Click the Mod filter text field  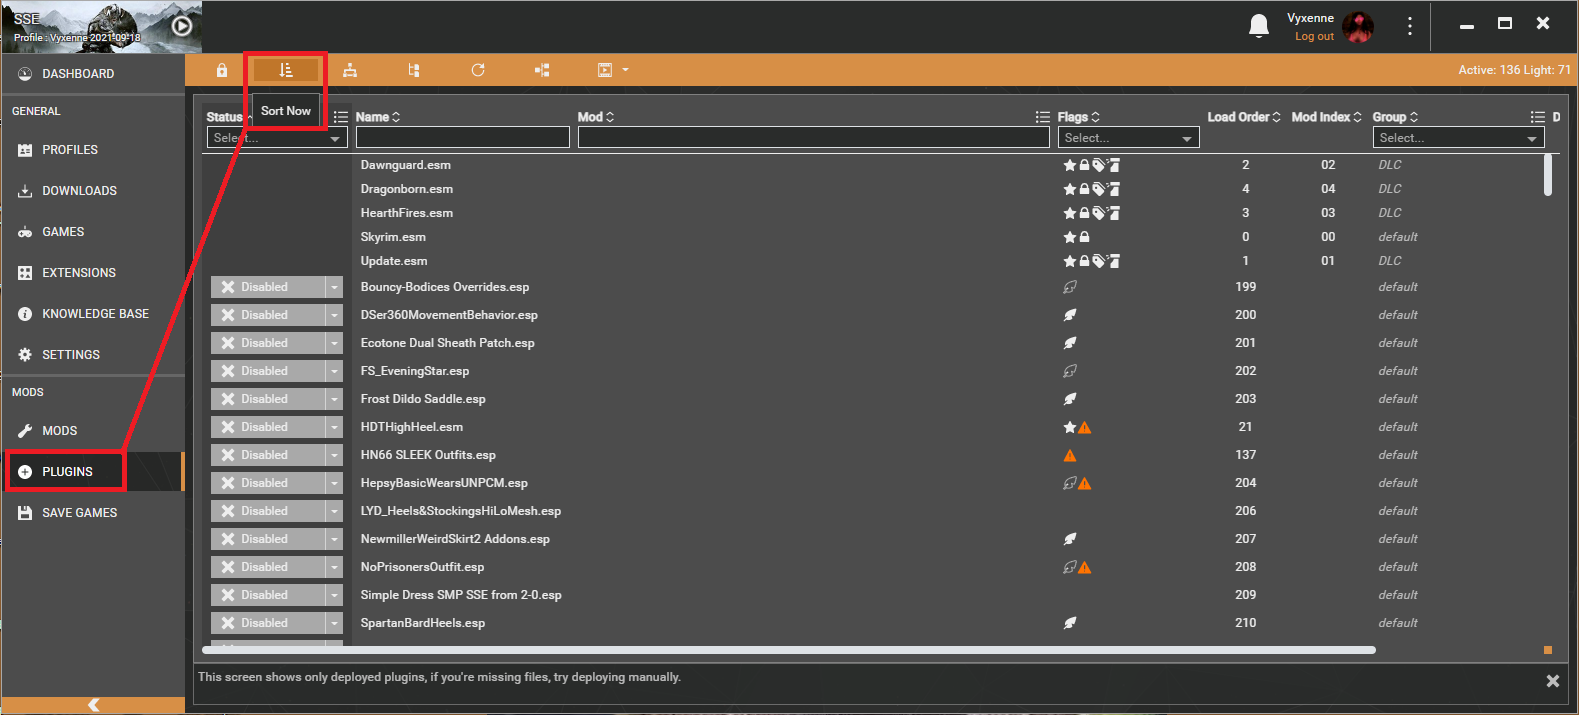click(813, 138)
